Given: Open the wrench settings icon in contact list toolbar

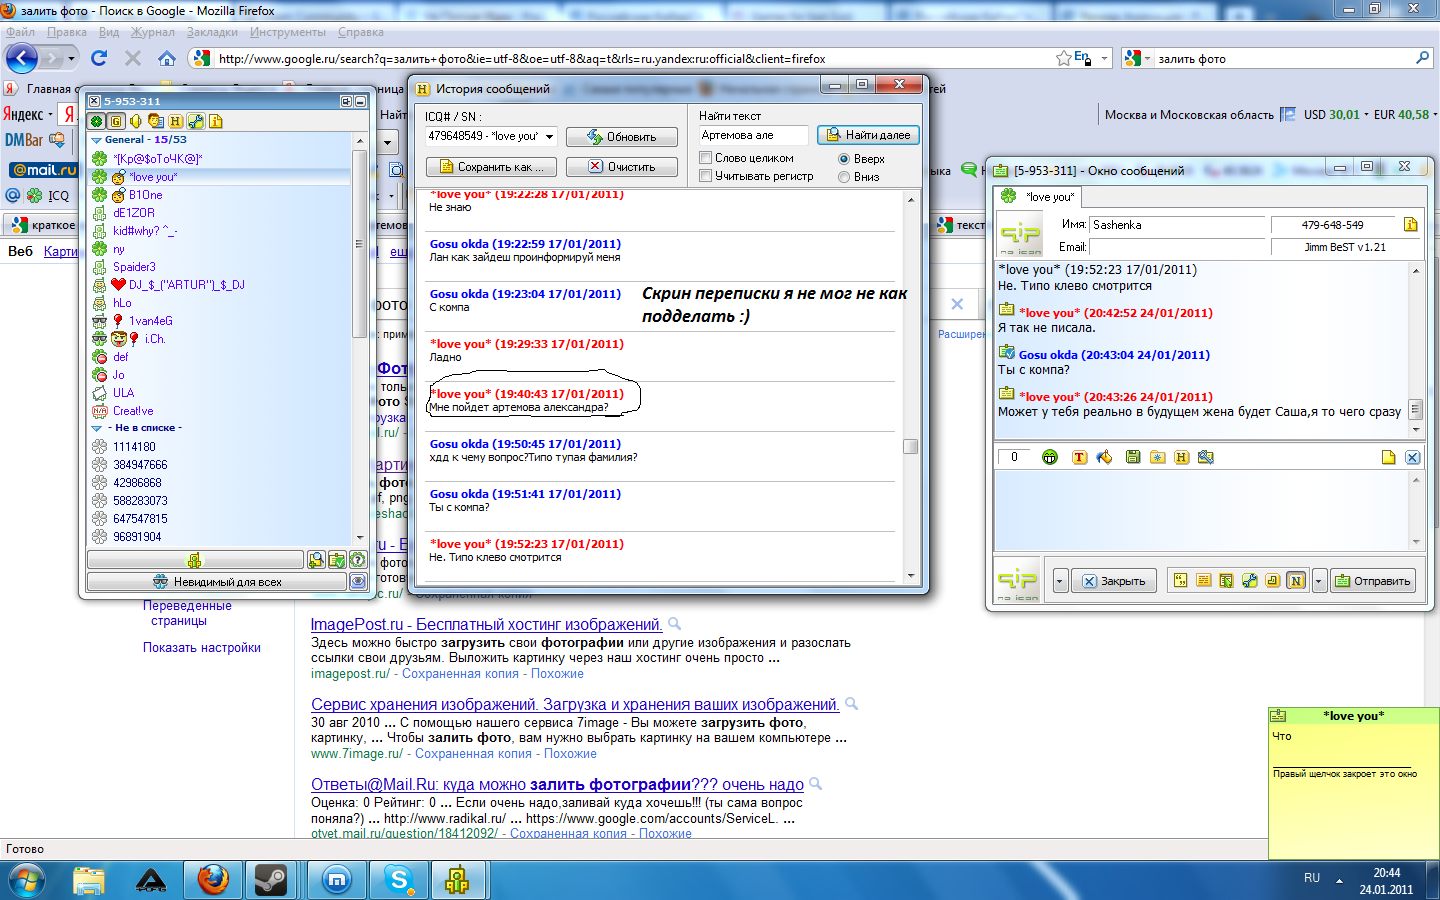Looking at the screenshot, I should click(x=196, y=121).
